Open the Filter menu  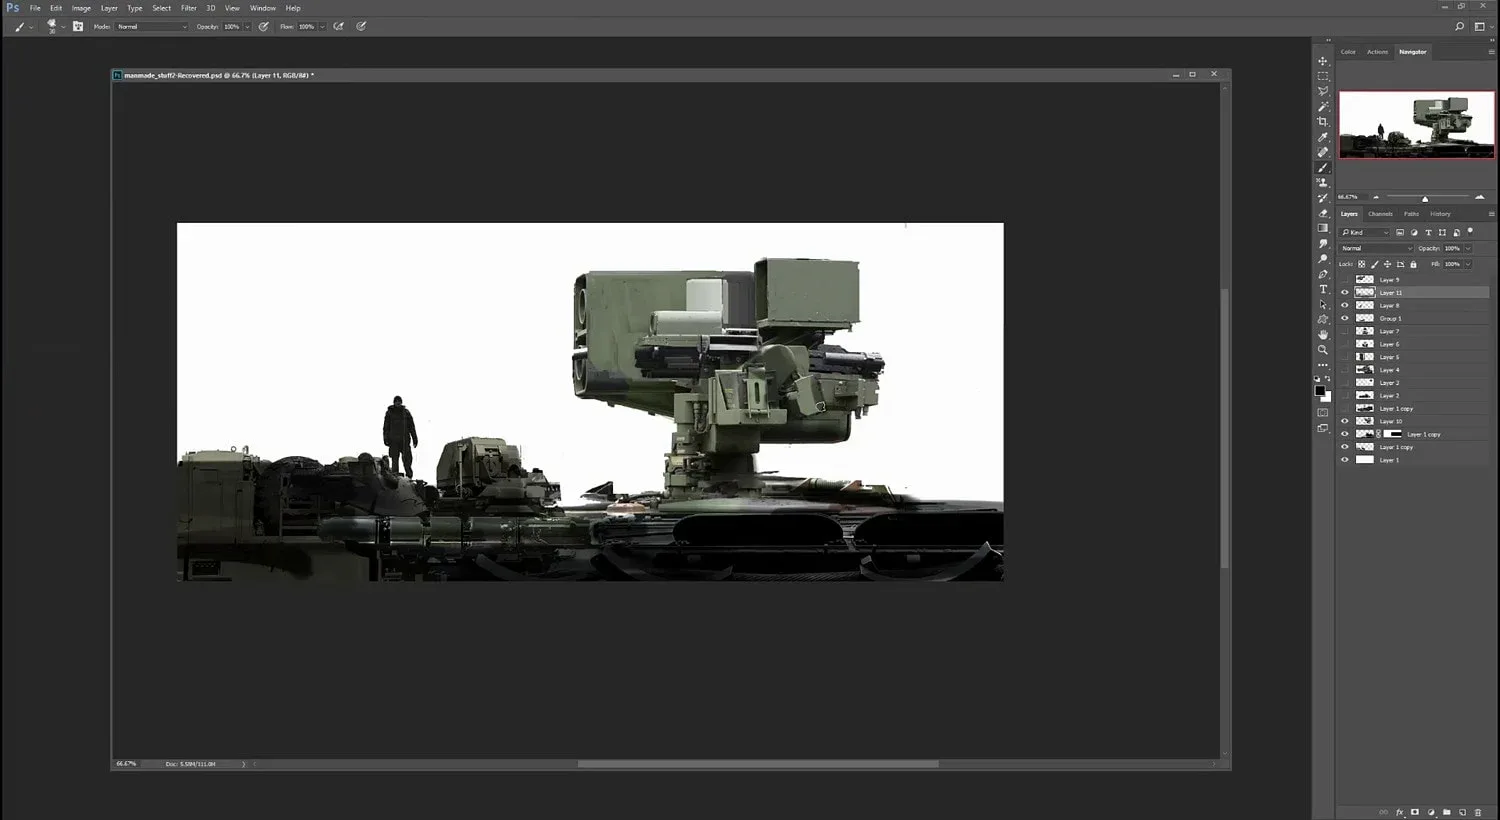point(188,7)
